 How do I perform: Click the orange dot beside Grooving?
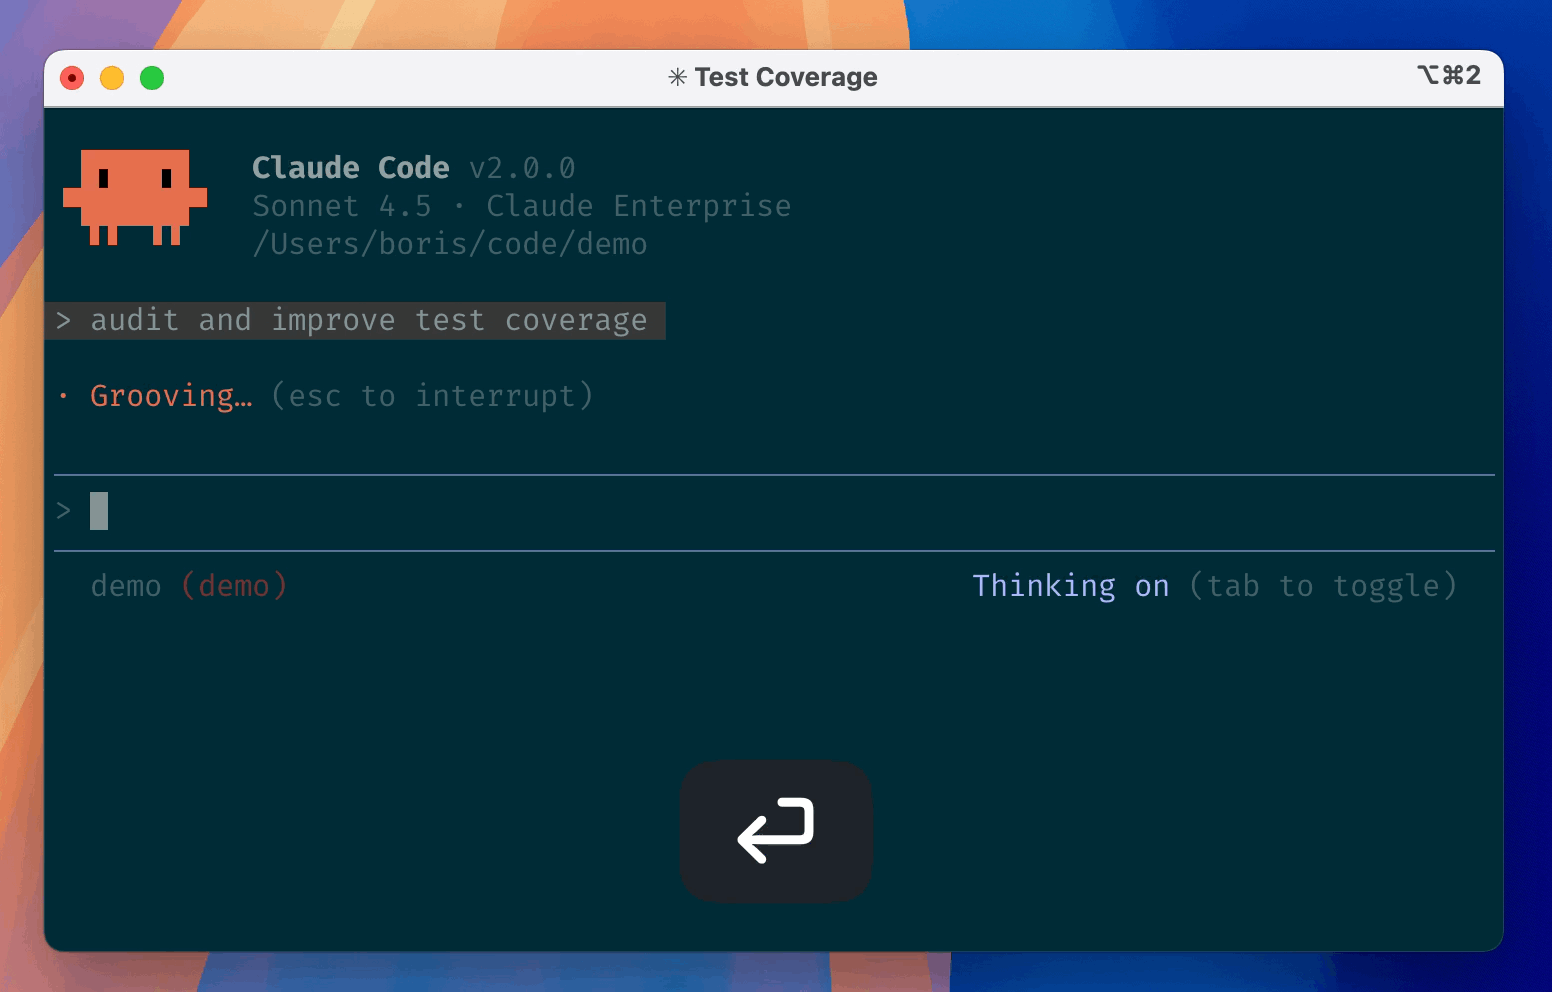click(x=64, y=397)
